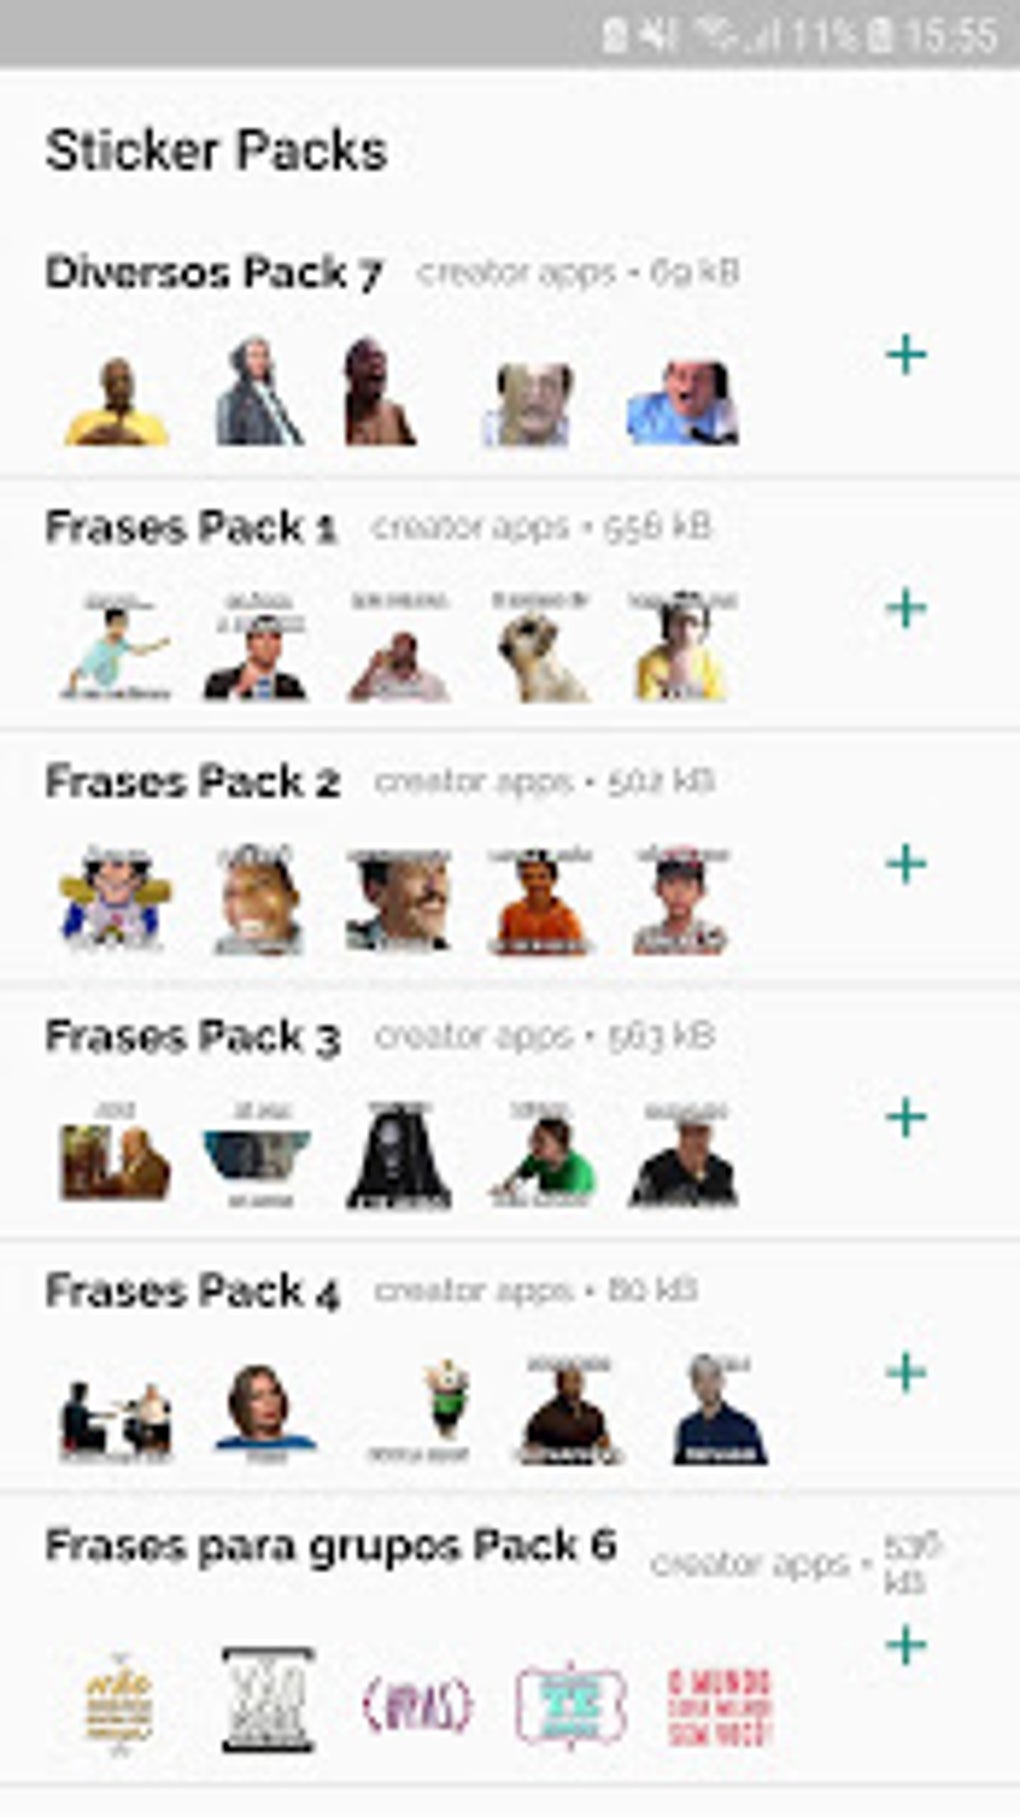The height and width of the screenshot is (1817, 1020).
Task: Select Frases Pack 2 pack heading
Action: point(192,782)
